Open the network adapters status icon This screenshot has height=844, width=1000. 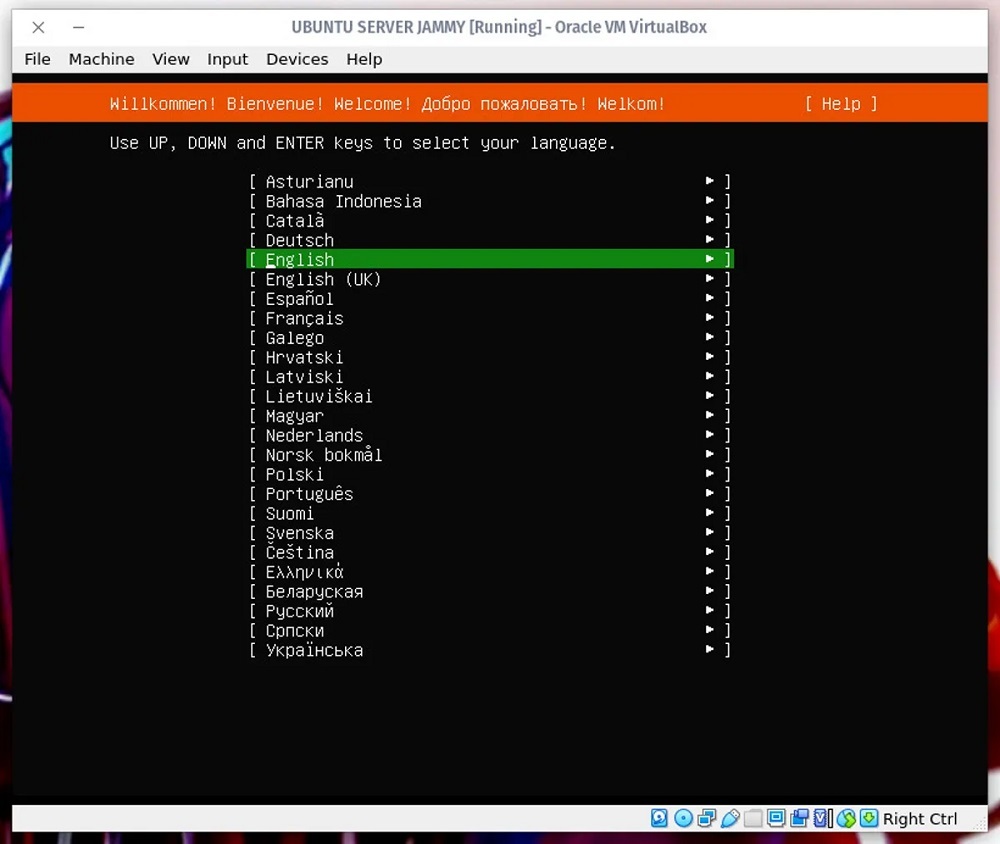(x=707, y=818)
